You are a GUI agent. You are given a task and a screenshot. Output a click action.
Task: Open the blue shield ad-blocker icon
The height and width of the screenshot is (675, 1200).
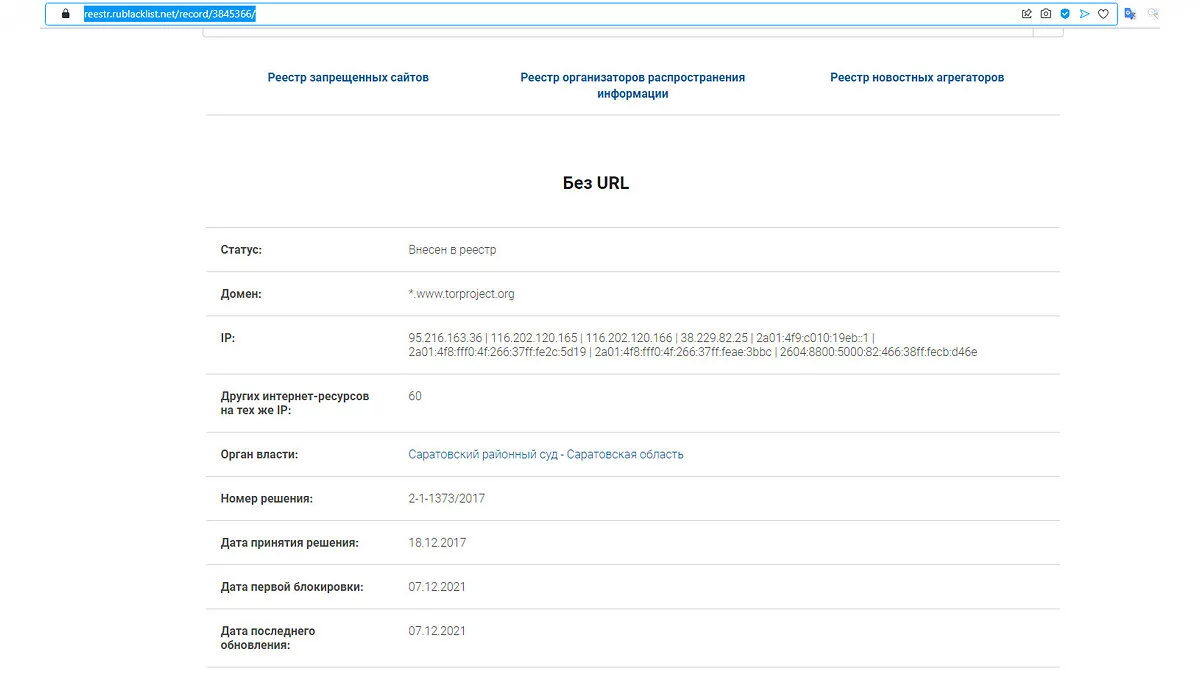[x=1065, y=14]
